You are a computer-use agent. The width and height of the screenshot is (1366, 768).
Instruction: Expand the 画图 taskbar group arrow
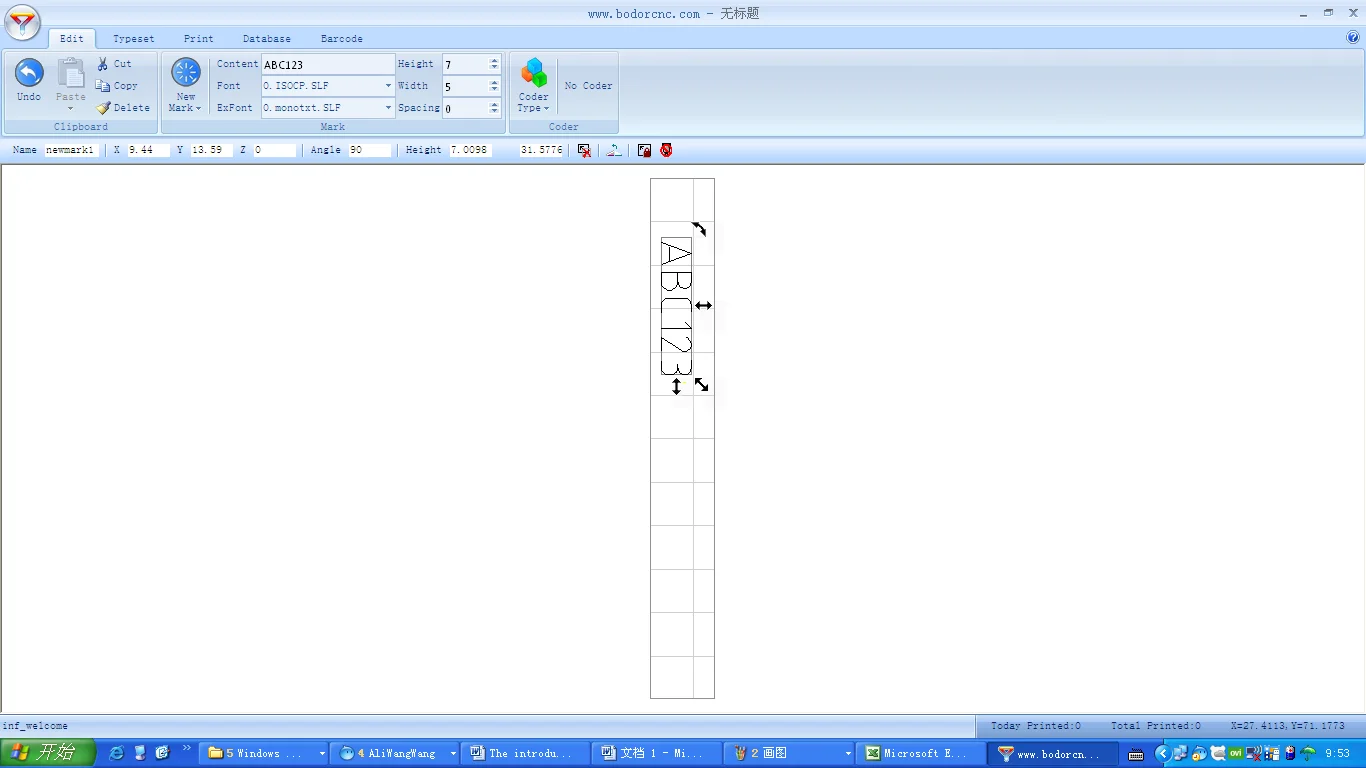(848, 754)
